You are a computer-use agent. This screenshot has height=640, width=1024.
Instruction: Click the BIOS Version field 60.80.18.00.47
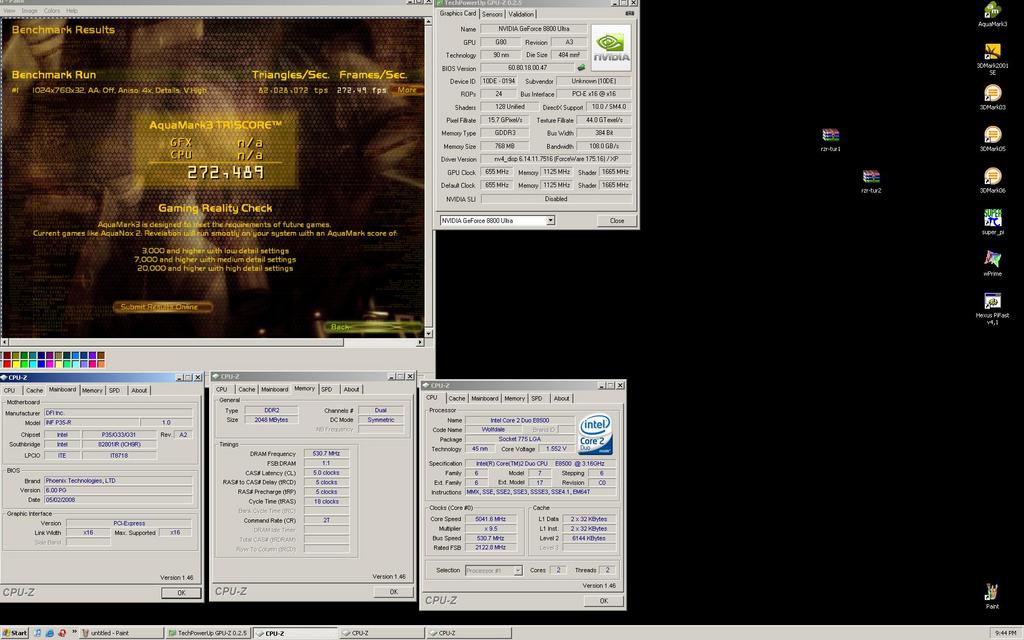[x=527, y=68]
